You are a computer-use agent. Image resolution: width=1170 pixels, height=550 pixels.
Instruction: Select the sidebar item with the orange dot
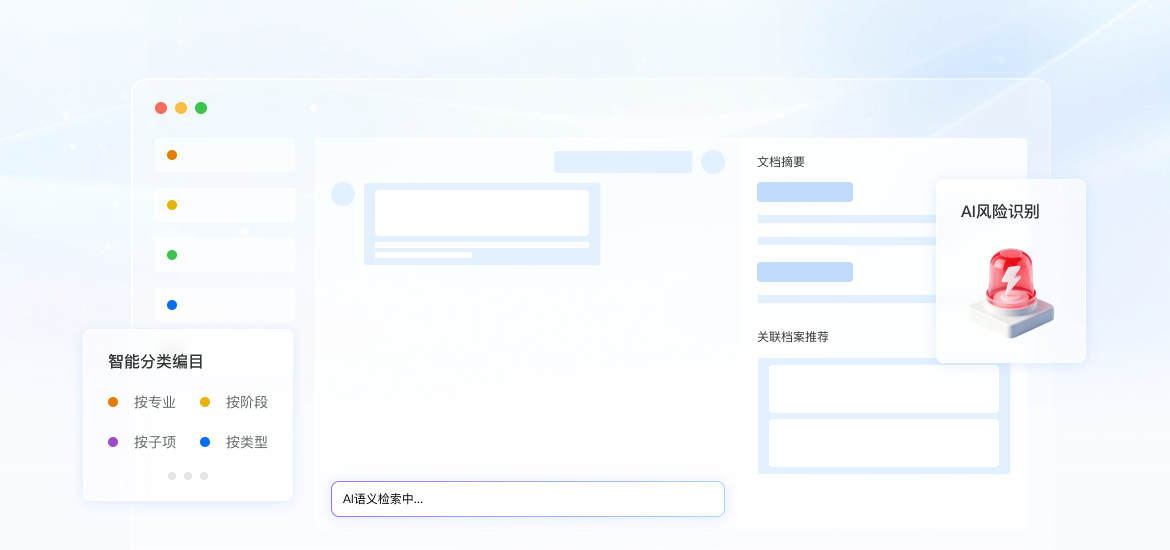[x=225, y=155]
